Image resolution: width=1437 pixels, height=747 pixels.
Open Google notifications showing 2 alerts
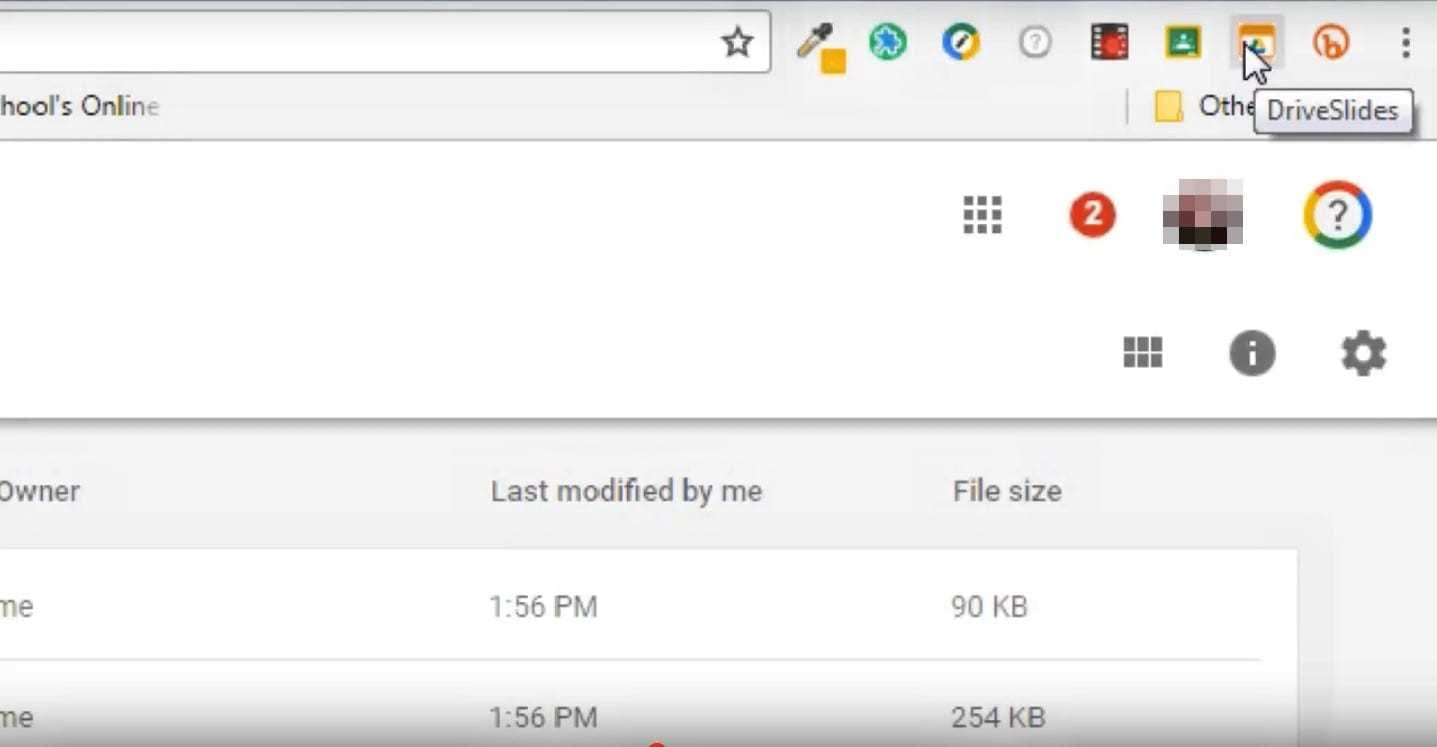point(1092,213)
